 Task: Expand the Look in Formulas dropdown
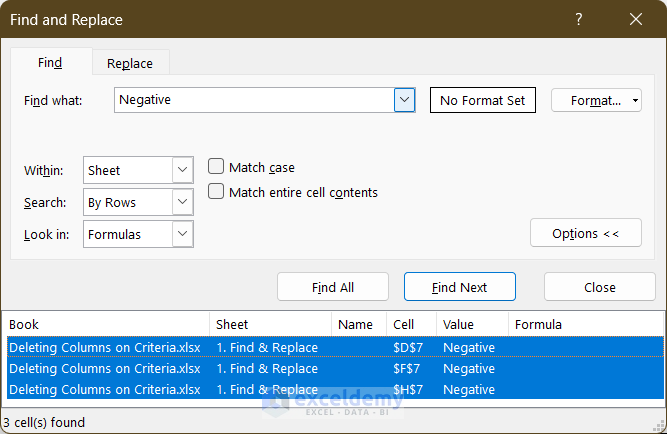click(182, 234)
